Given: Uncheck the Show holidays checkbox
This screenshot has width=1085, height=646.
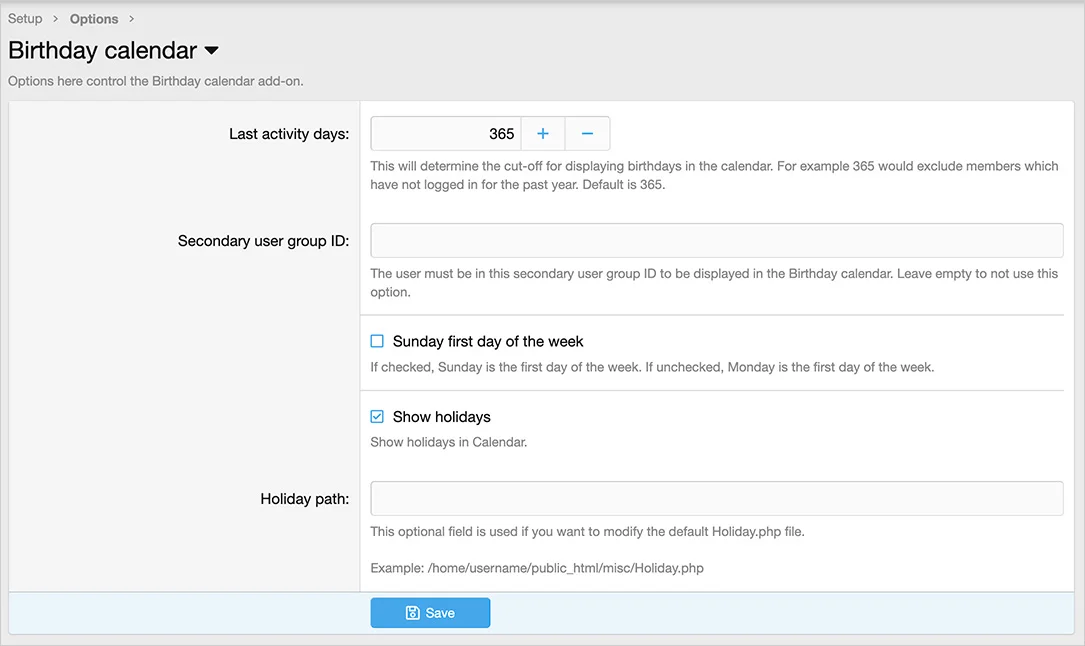Looking at the screenshot, I should coord(377,417).
